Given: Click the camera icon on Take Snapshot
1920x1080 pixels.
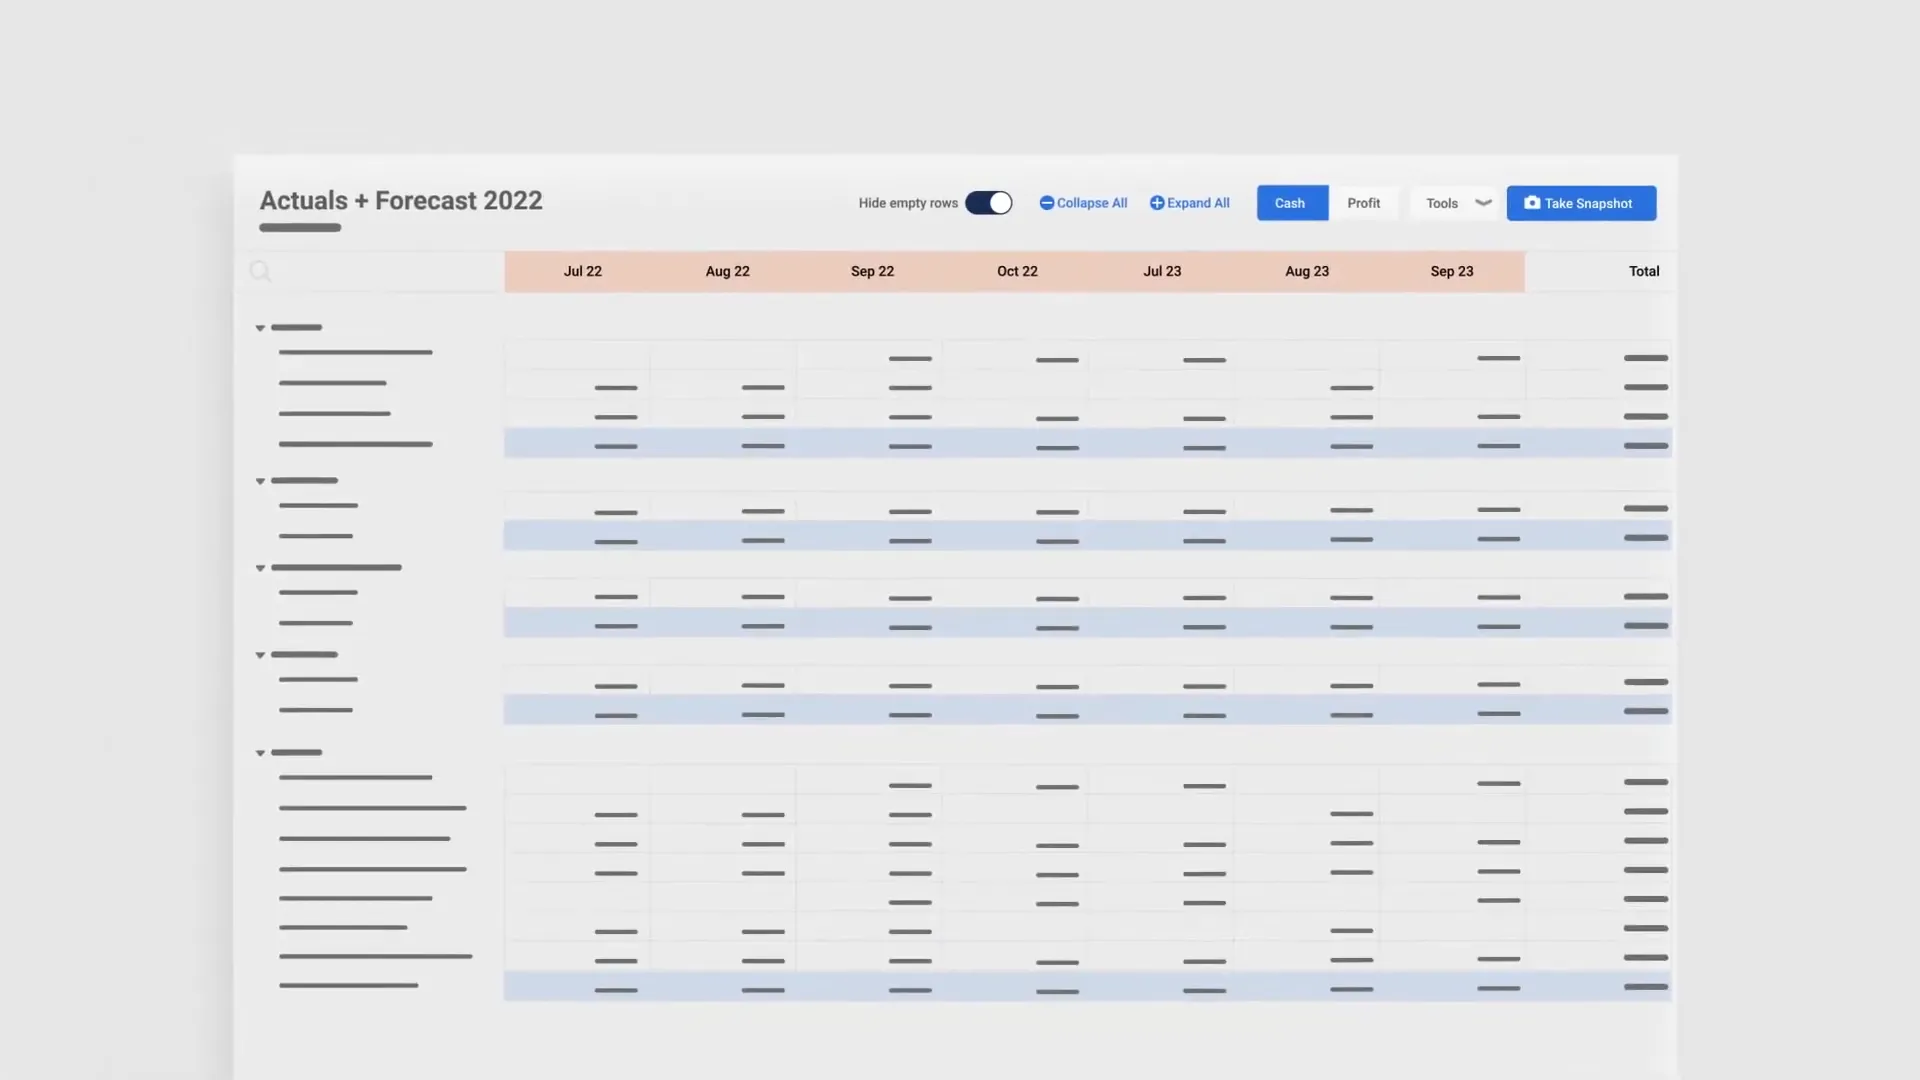Looking at the screenshot, I should click(1533, 203).
